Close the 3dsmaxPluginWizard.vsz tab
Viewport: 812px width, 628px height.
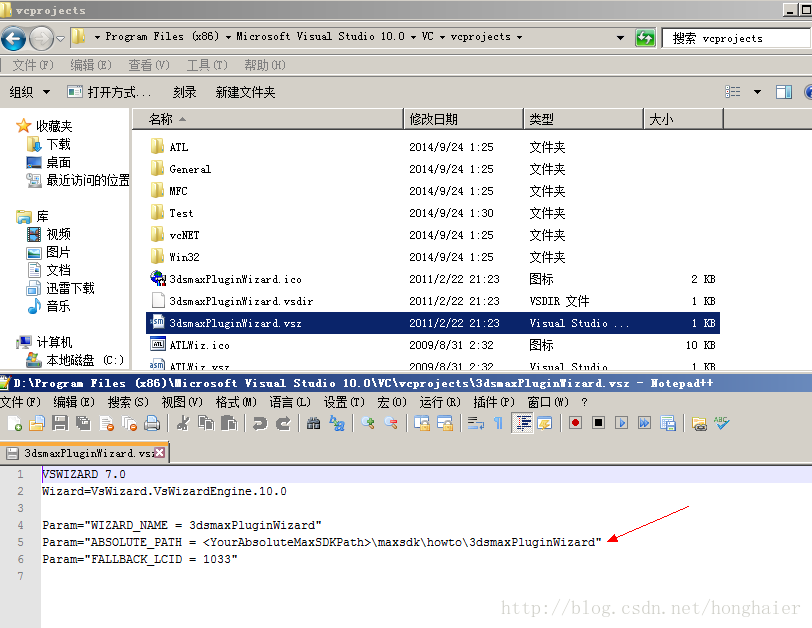pos(160,452)
